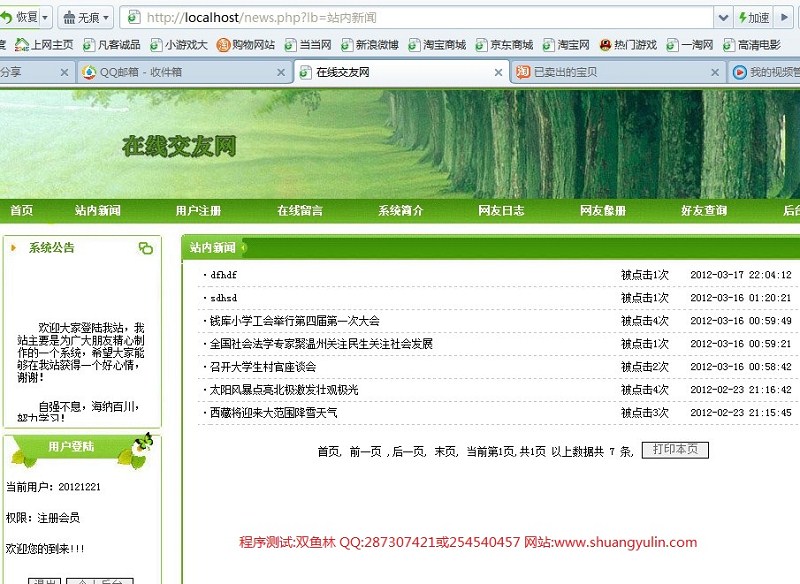Close the 在线交友网 tab
The height and width of the screenshot is (584, 800).
[x=498, y=72]
